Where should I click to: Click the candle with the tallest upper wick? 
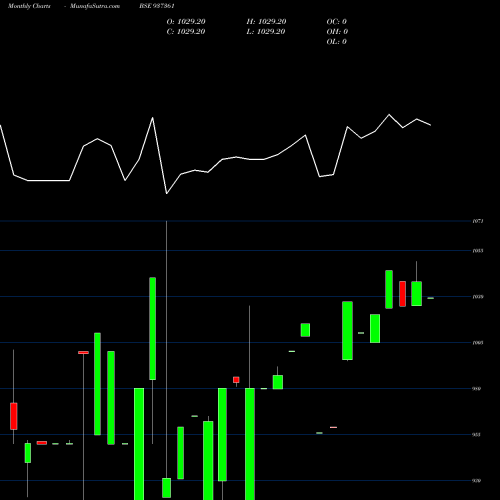[x=167, y=488]
